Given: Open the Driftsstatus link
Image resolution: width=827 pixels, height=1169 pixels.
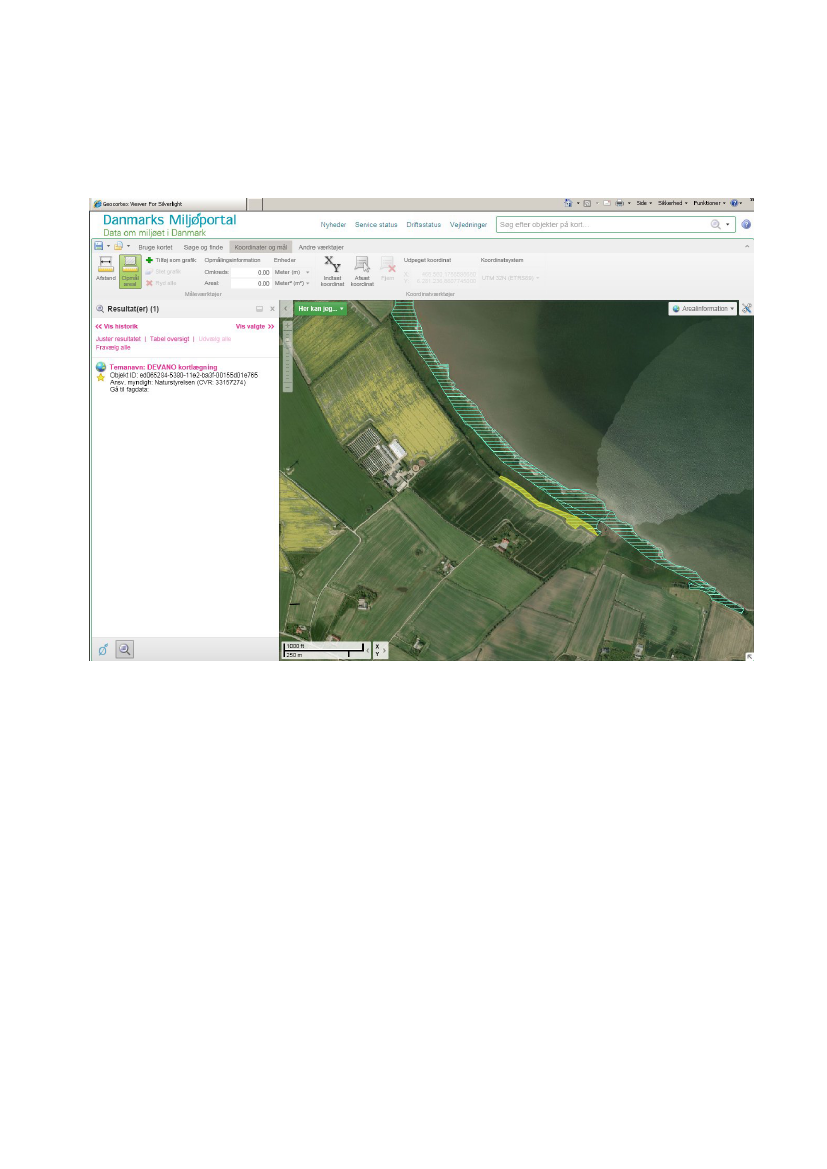Looking at the screenshot, I should 424,224.
